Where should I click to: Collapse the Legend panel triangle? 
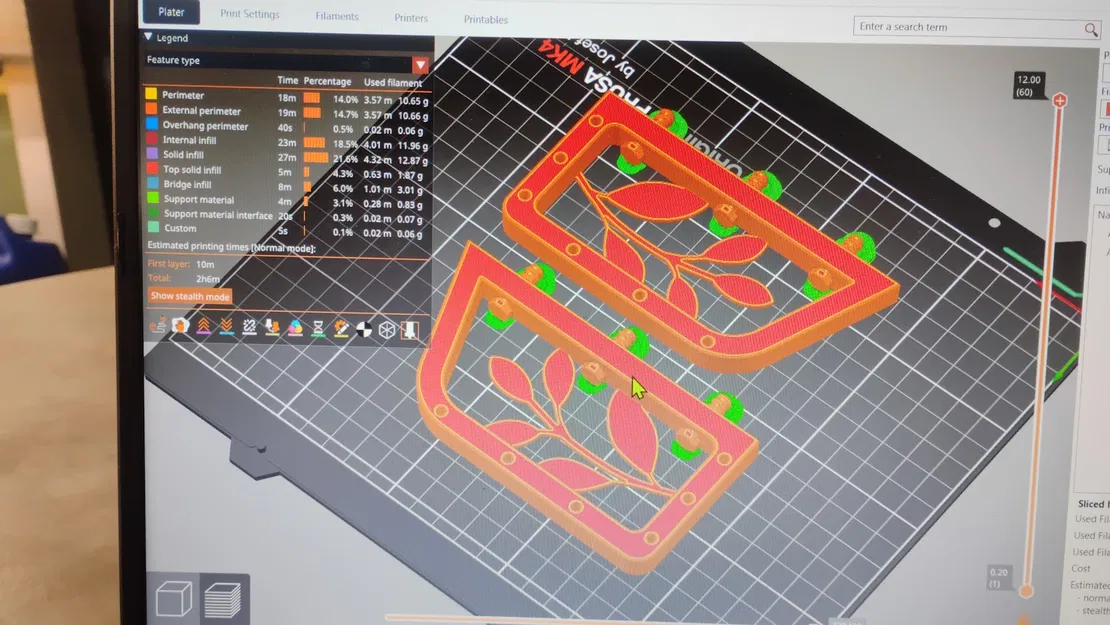(148, 37)
